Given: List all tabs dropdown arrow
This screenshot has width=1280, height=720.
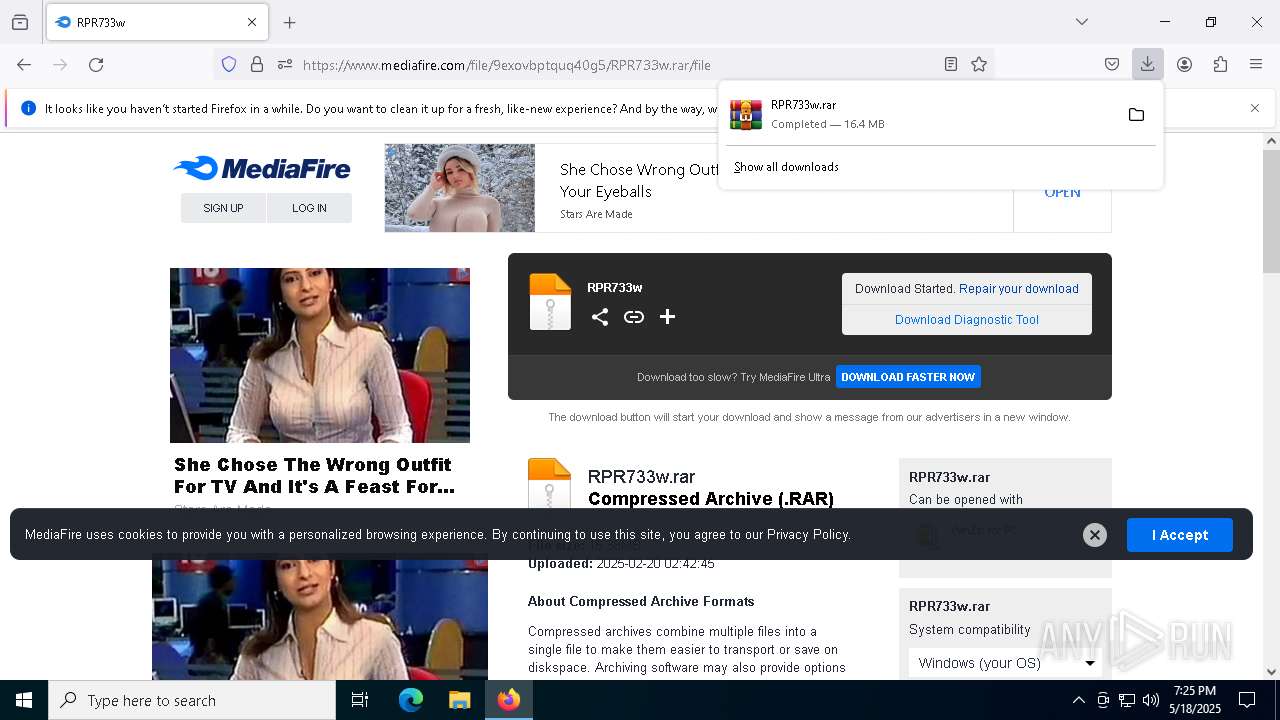Looking at the screenshot, I should point(1082,22).
